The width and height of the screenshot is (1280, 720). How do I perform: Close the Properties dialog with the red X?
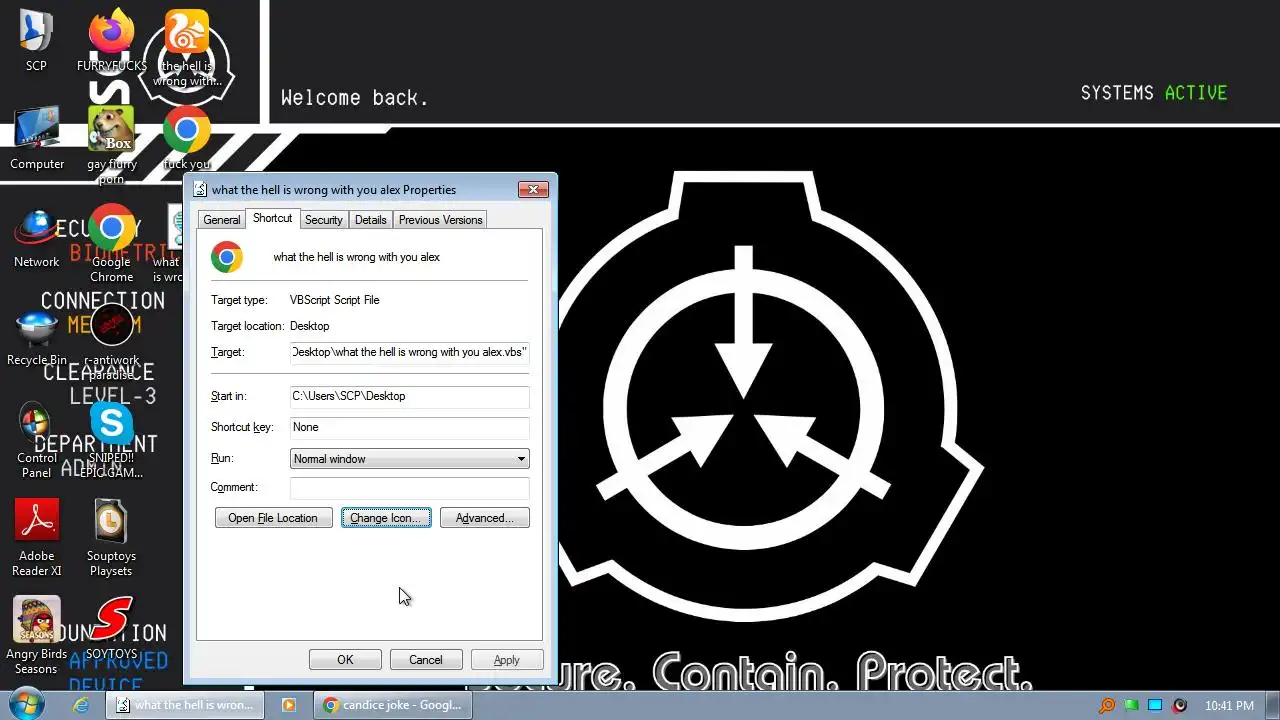tap(533, 189)
